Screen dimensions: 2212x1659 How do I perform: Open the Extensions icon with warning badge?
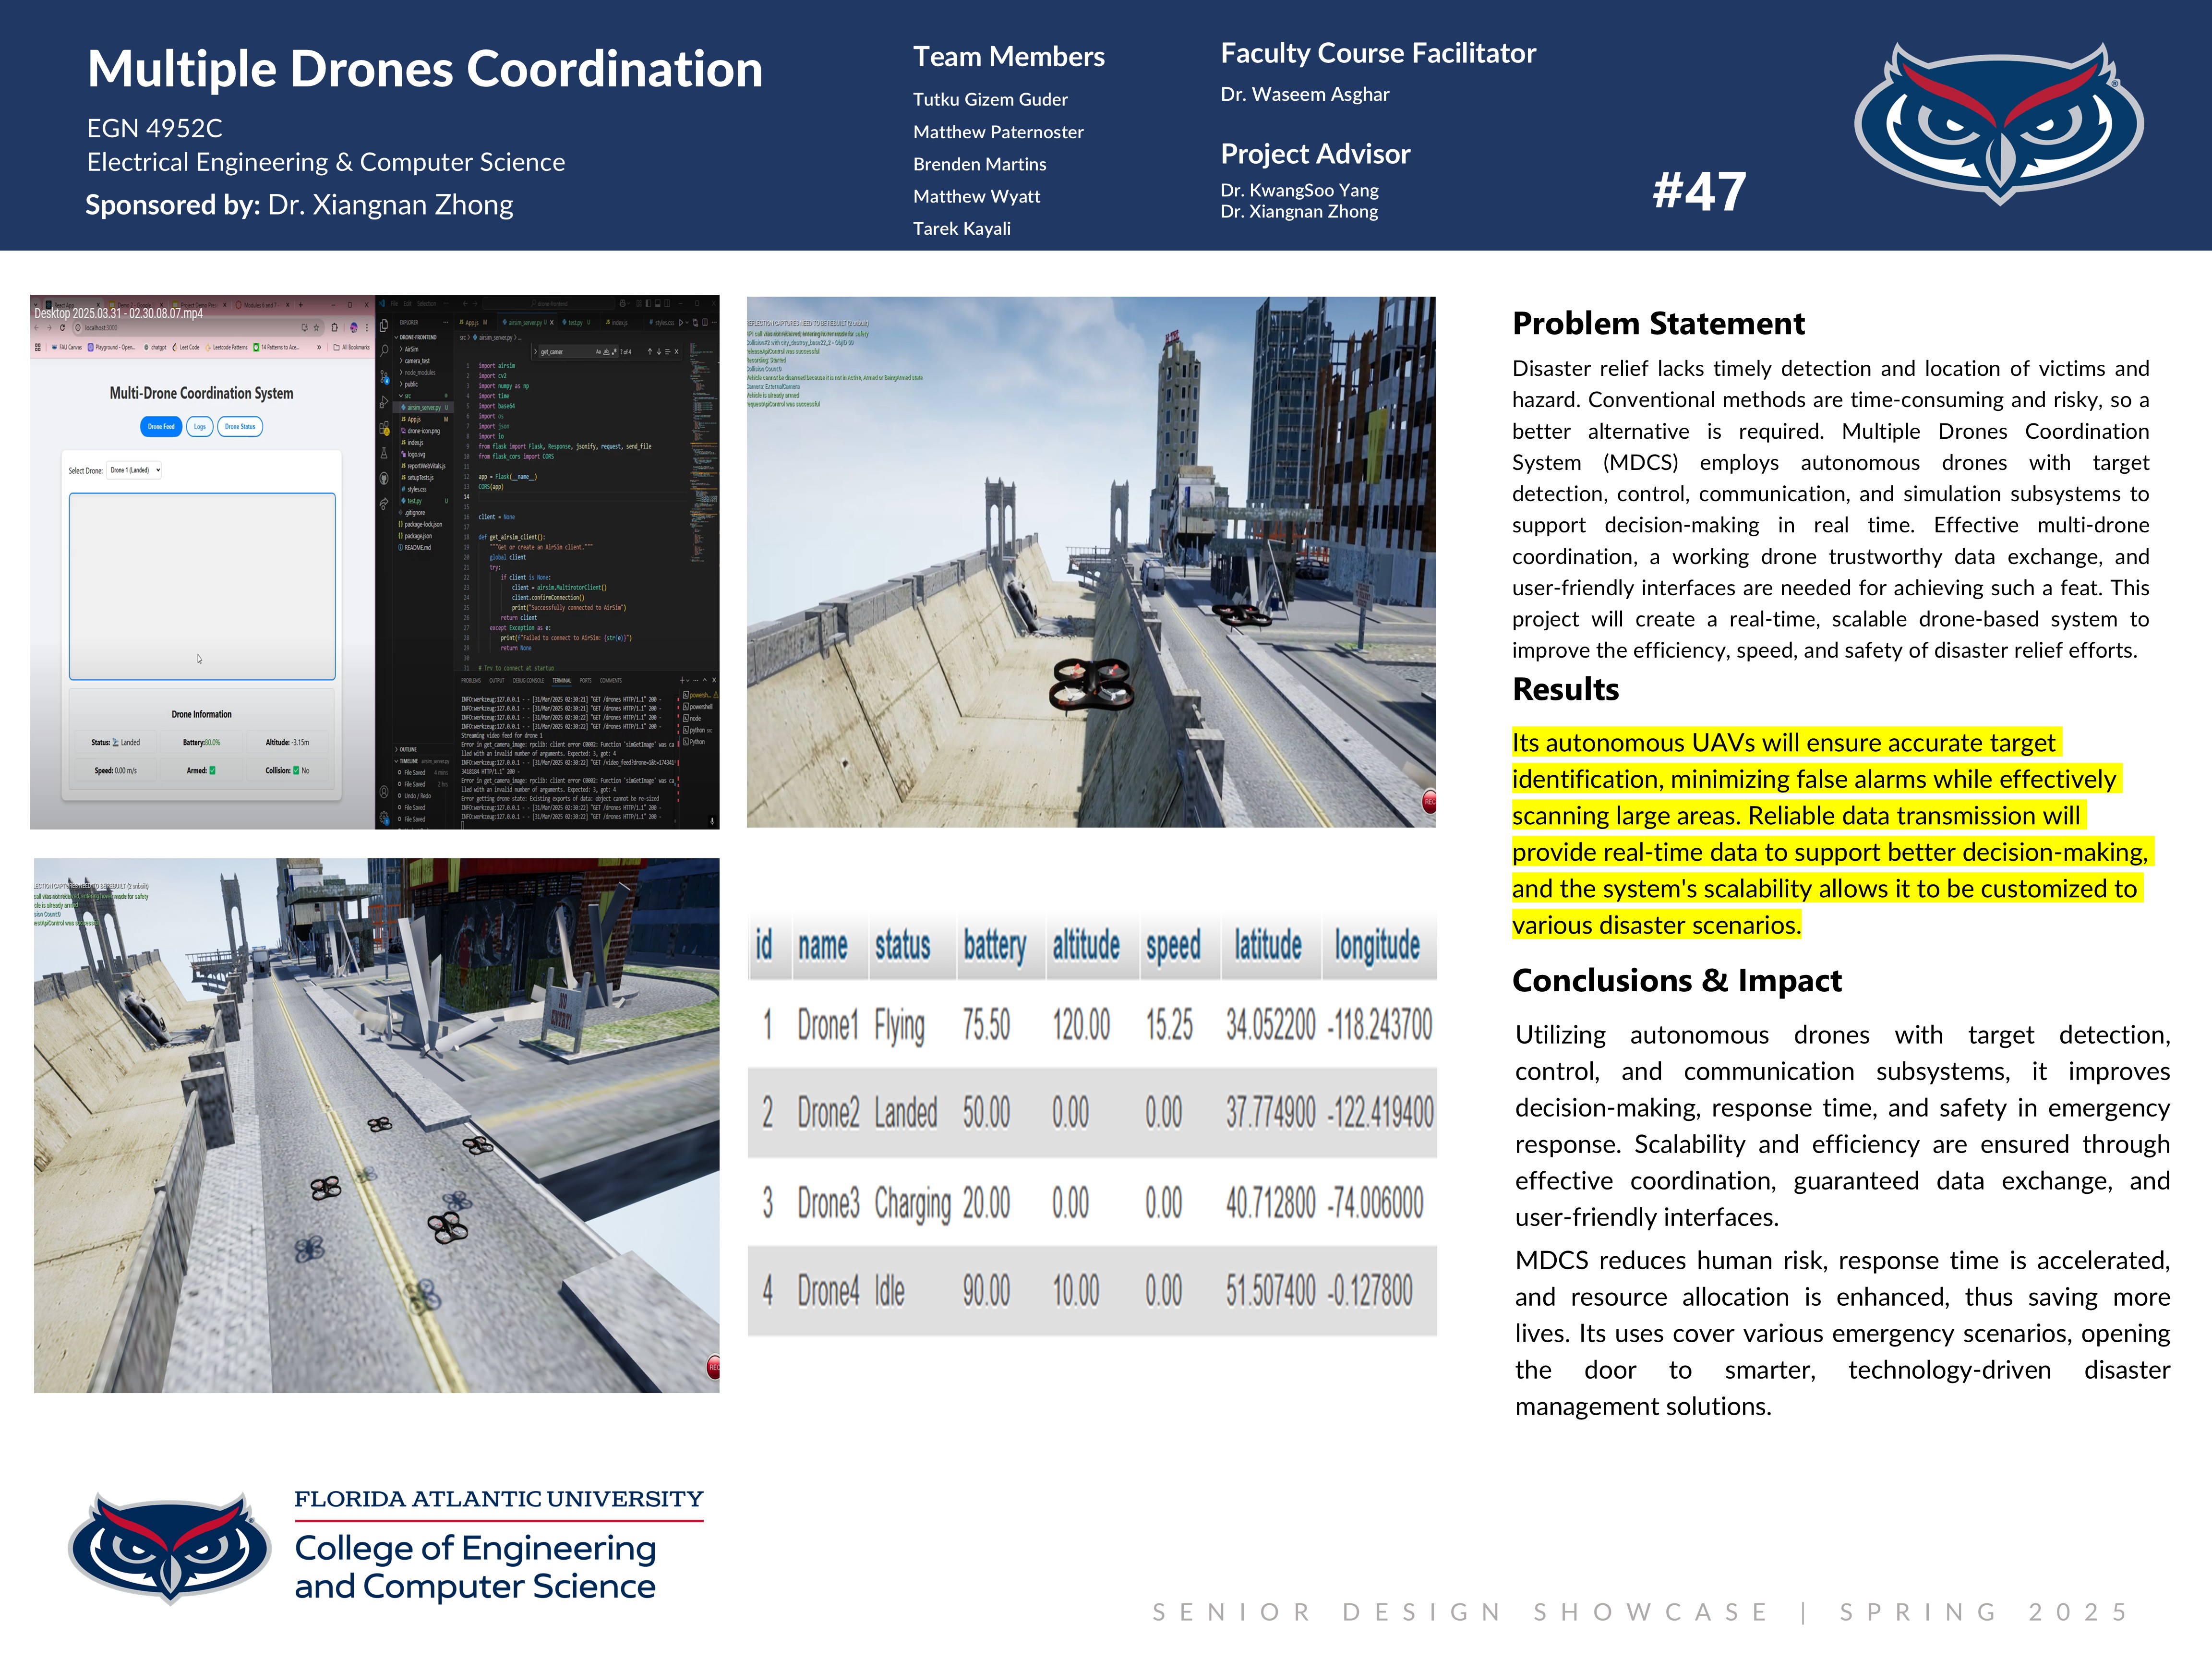(x=384, y=428)
